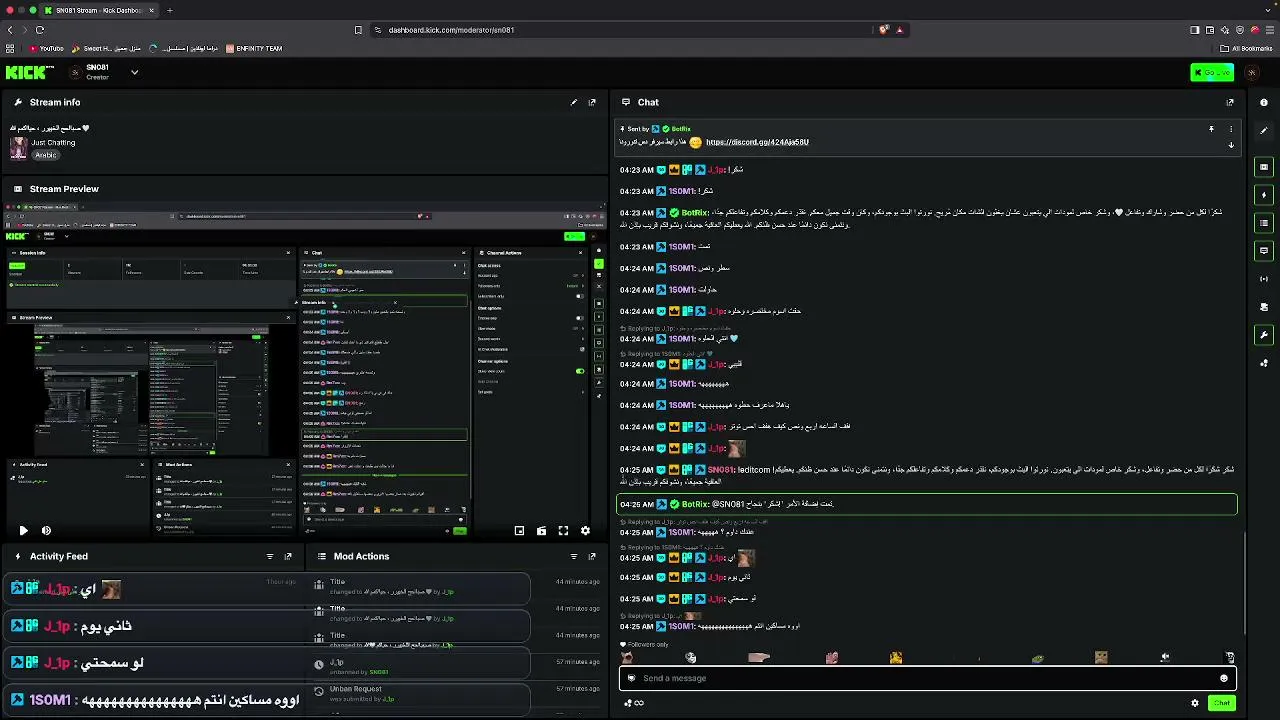The image size is (1280, 720).
Task: Open the ENFINITY TEAM bookmark
Action: 254,48
